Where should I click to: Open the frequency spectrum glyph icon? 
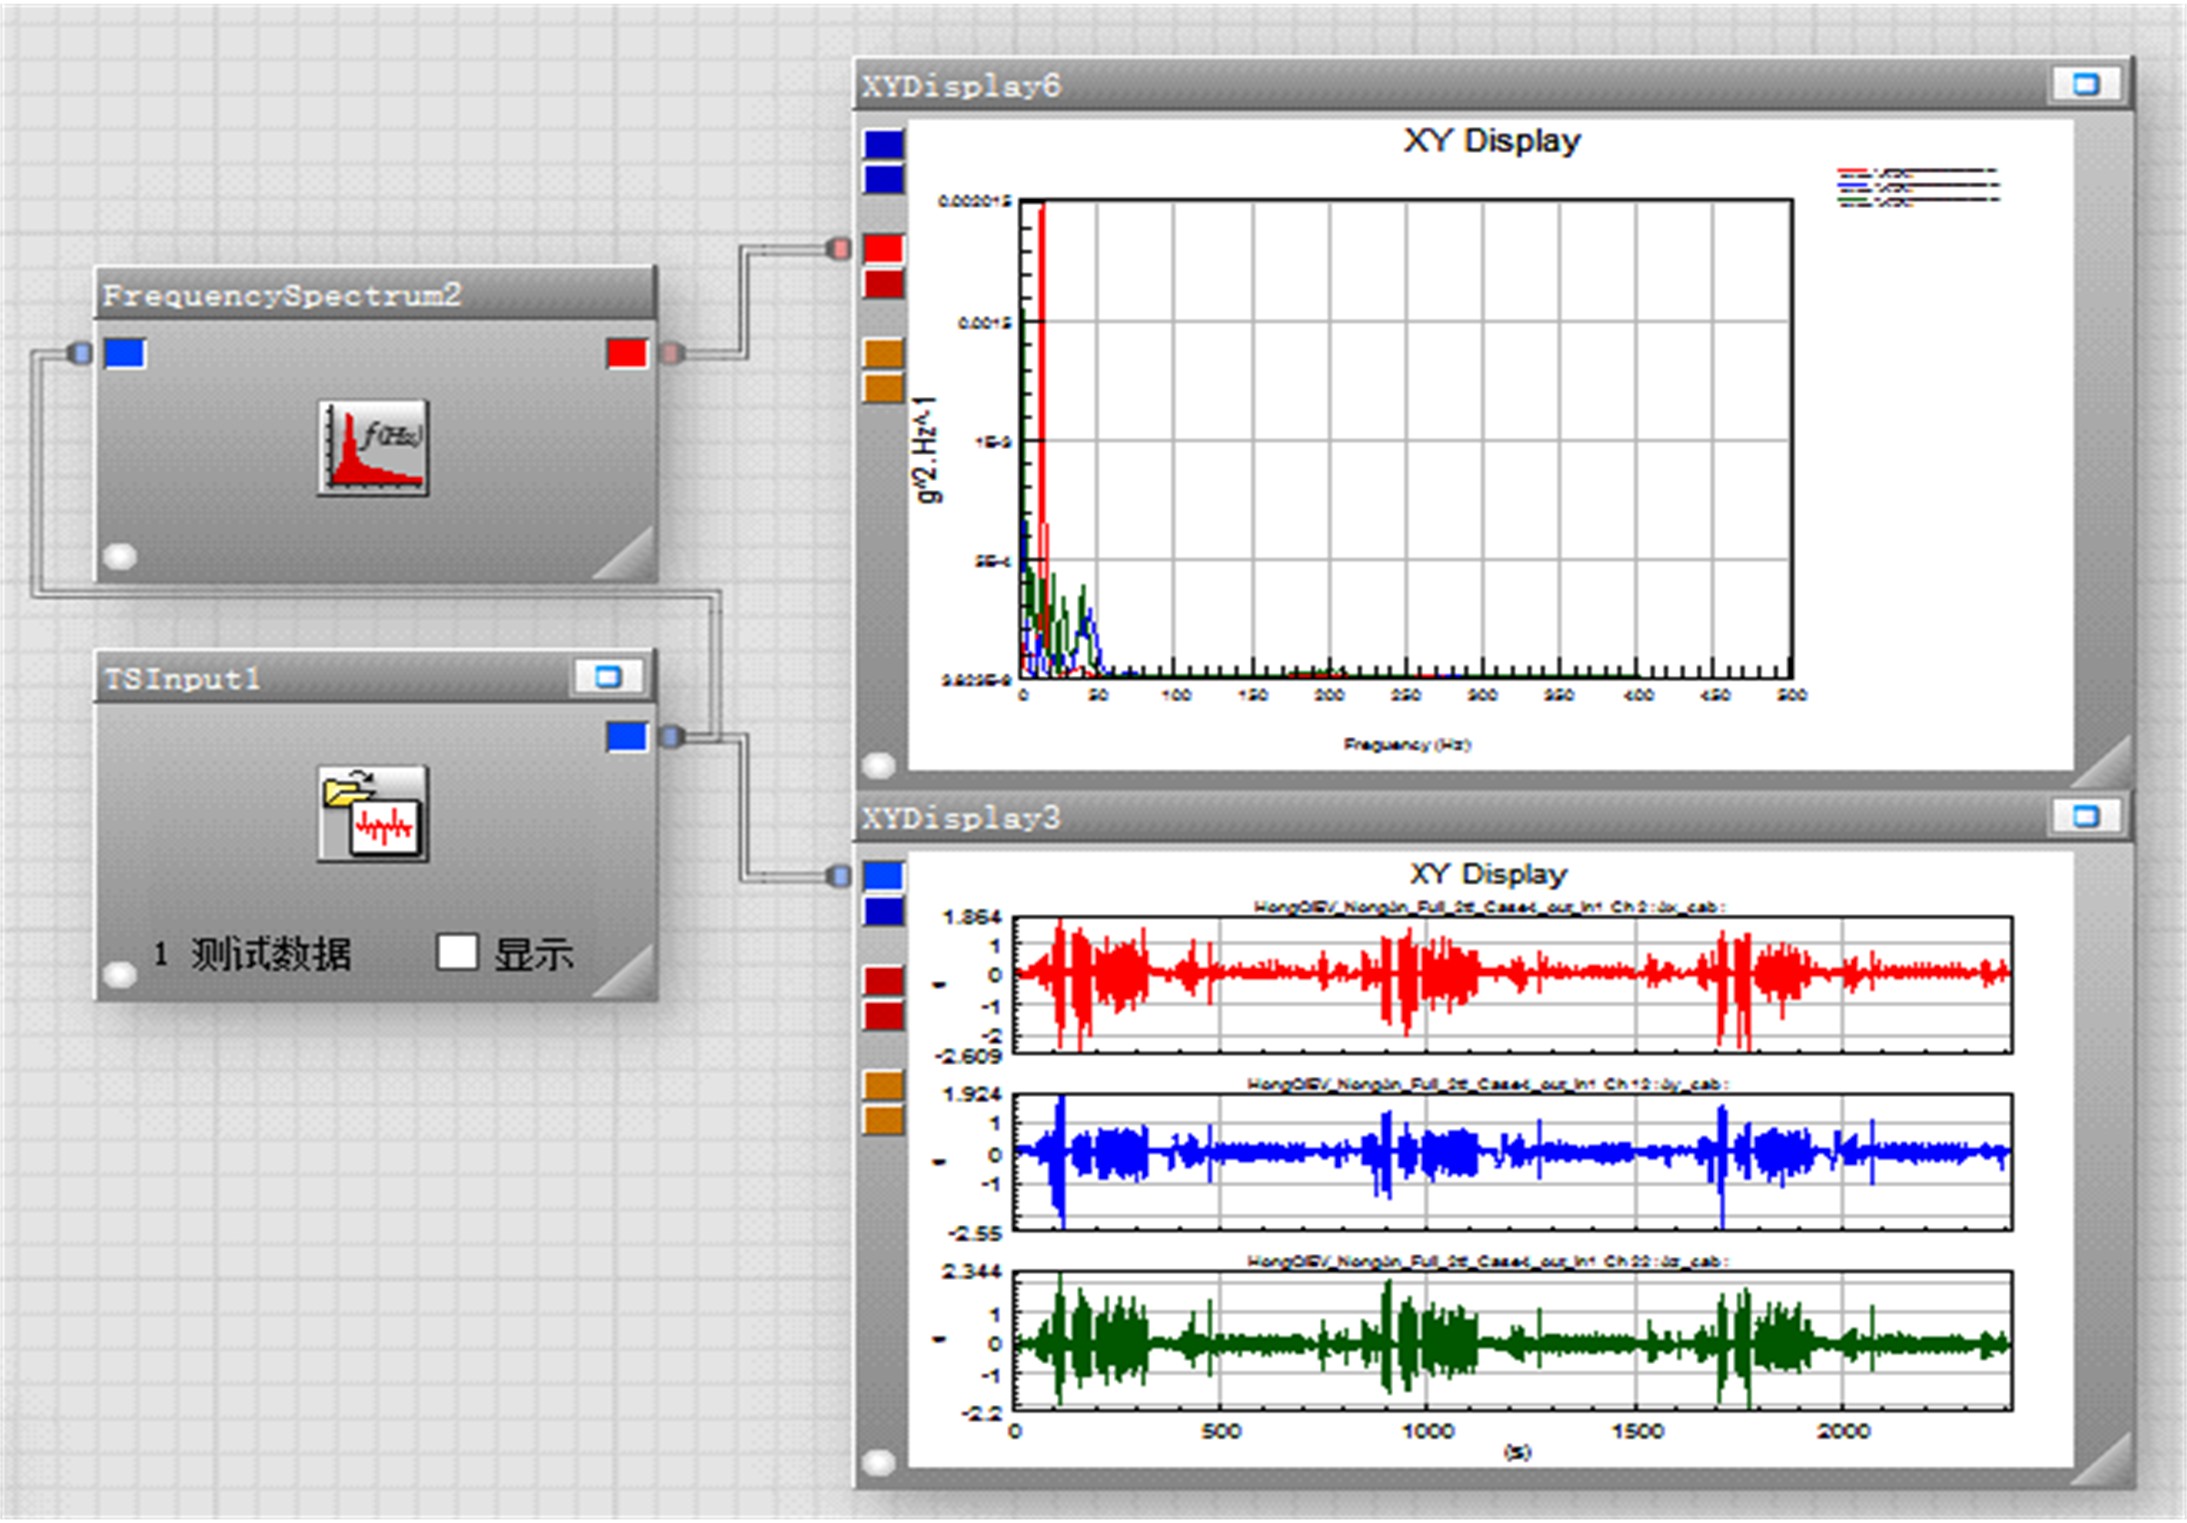(373, 447)
